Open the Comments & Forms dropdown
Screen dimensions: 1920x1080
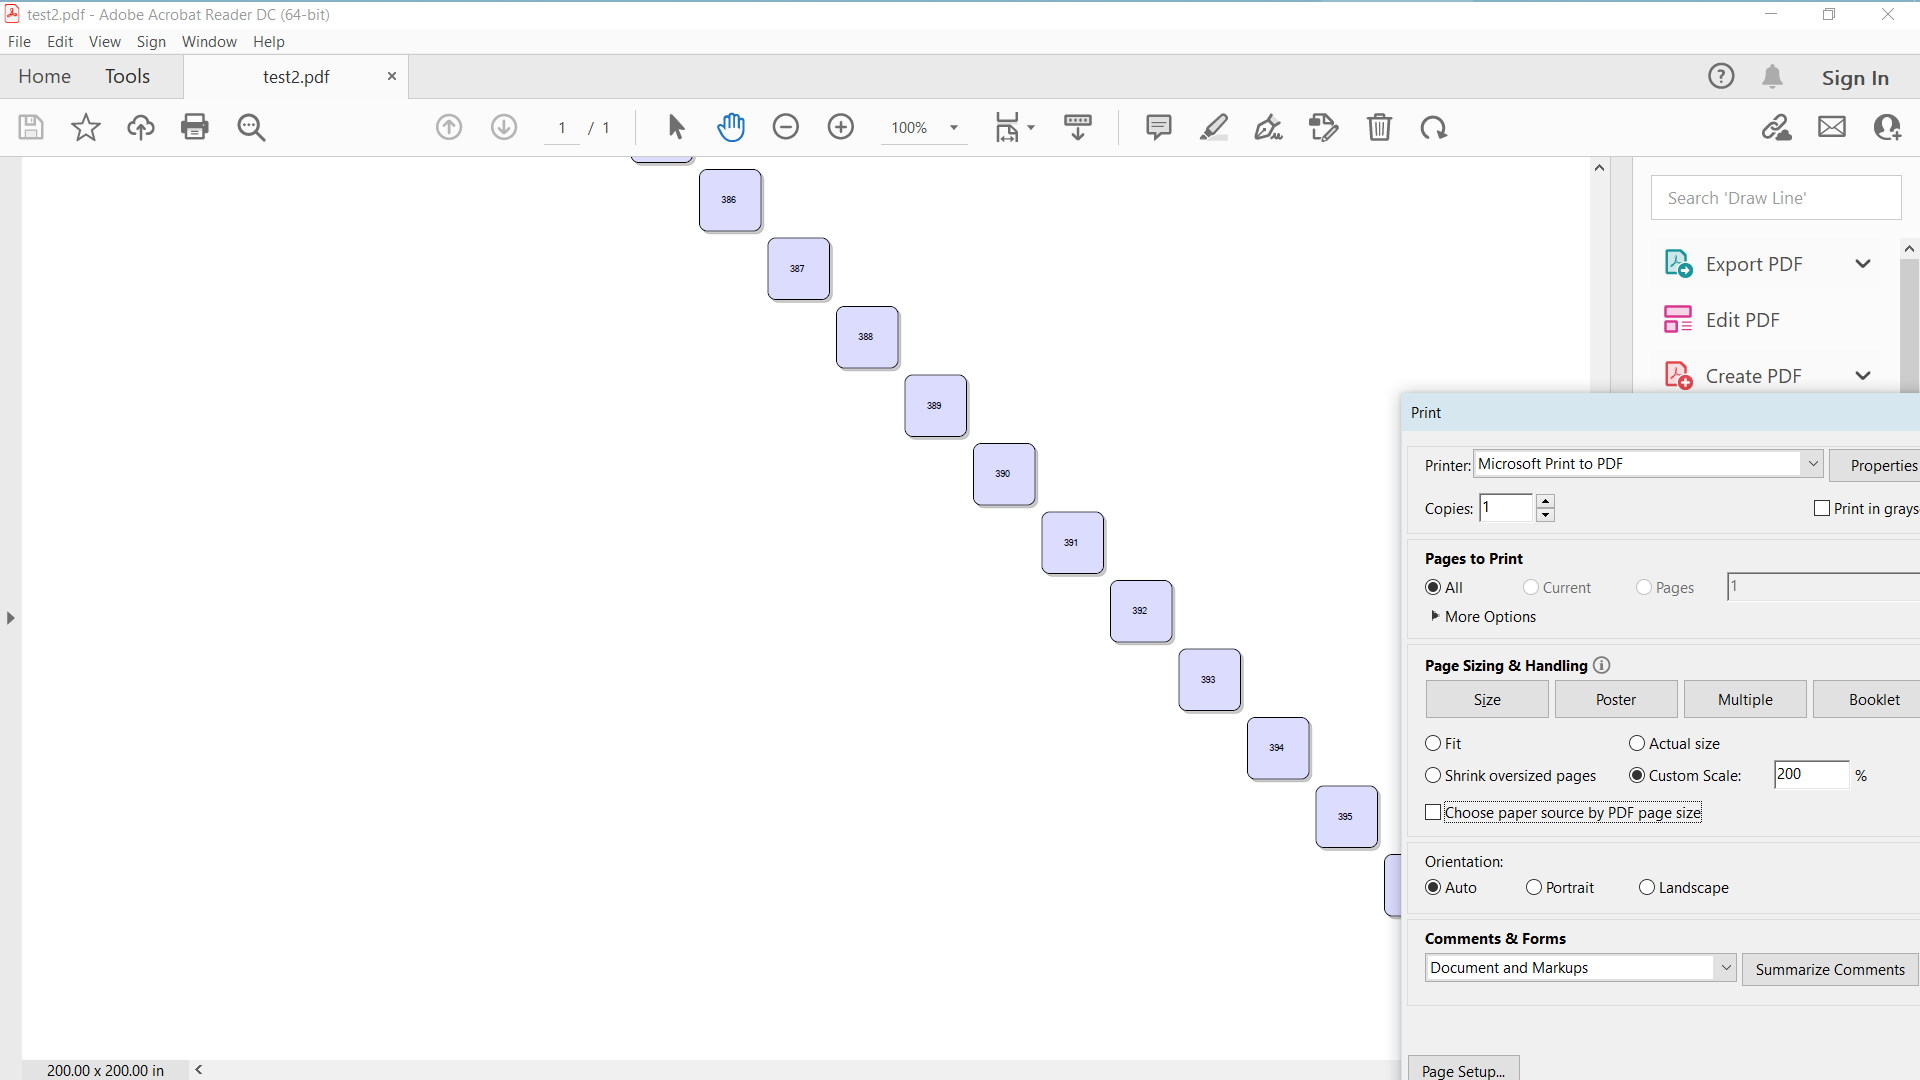(x=1725, y=968)
